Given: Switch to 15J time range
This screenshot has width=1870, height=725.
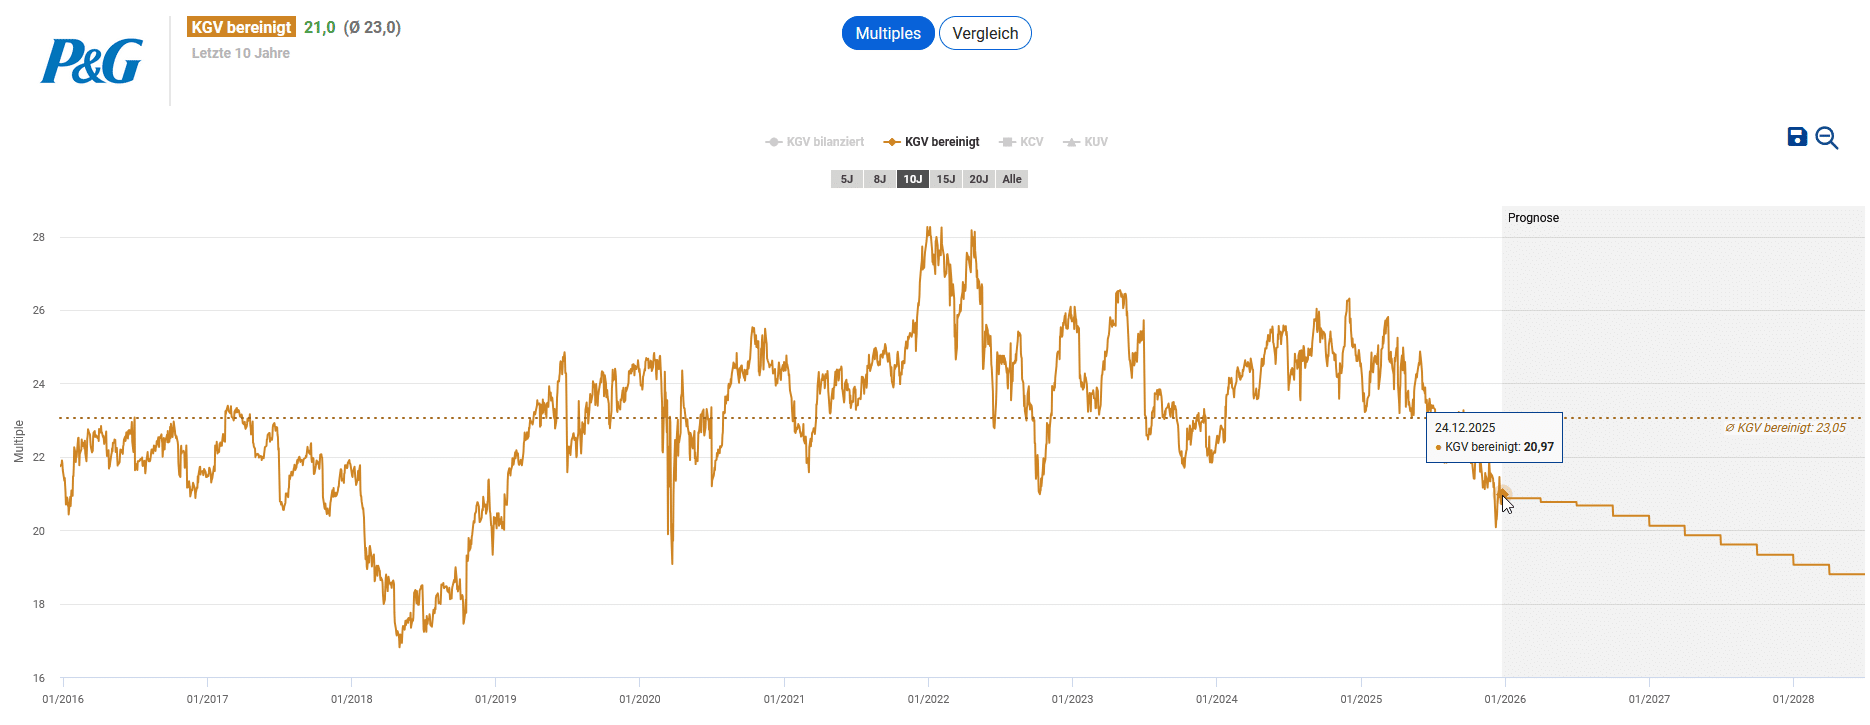Looking at the screenshot, I should tap(946, 179).
